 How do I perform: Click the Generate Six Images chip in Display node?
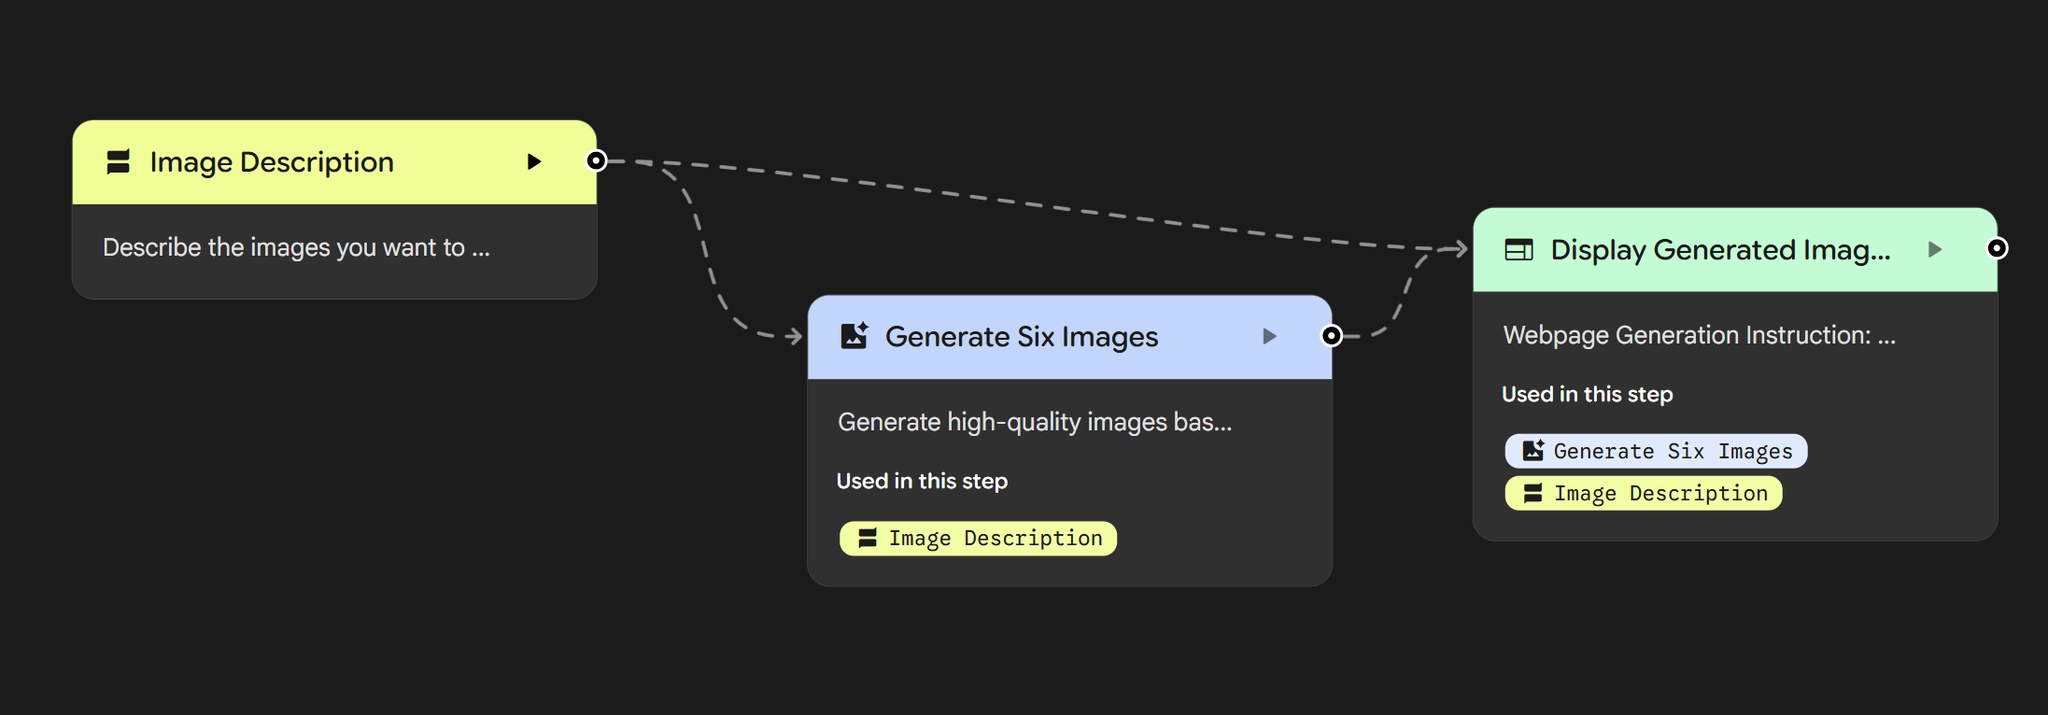pos(1656,451)
